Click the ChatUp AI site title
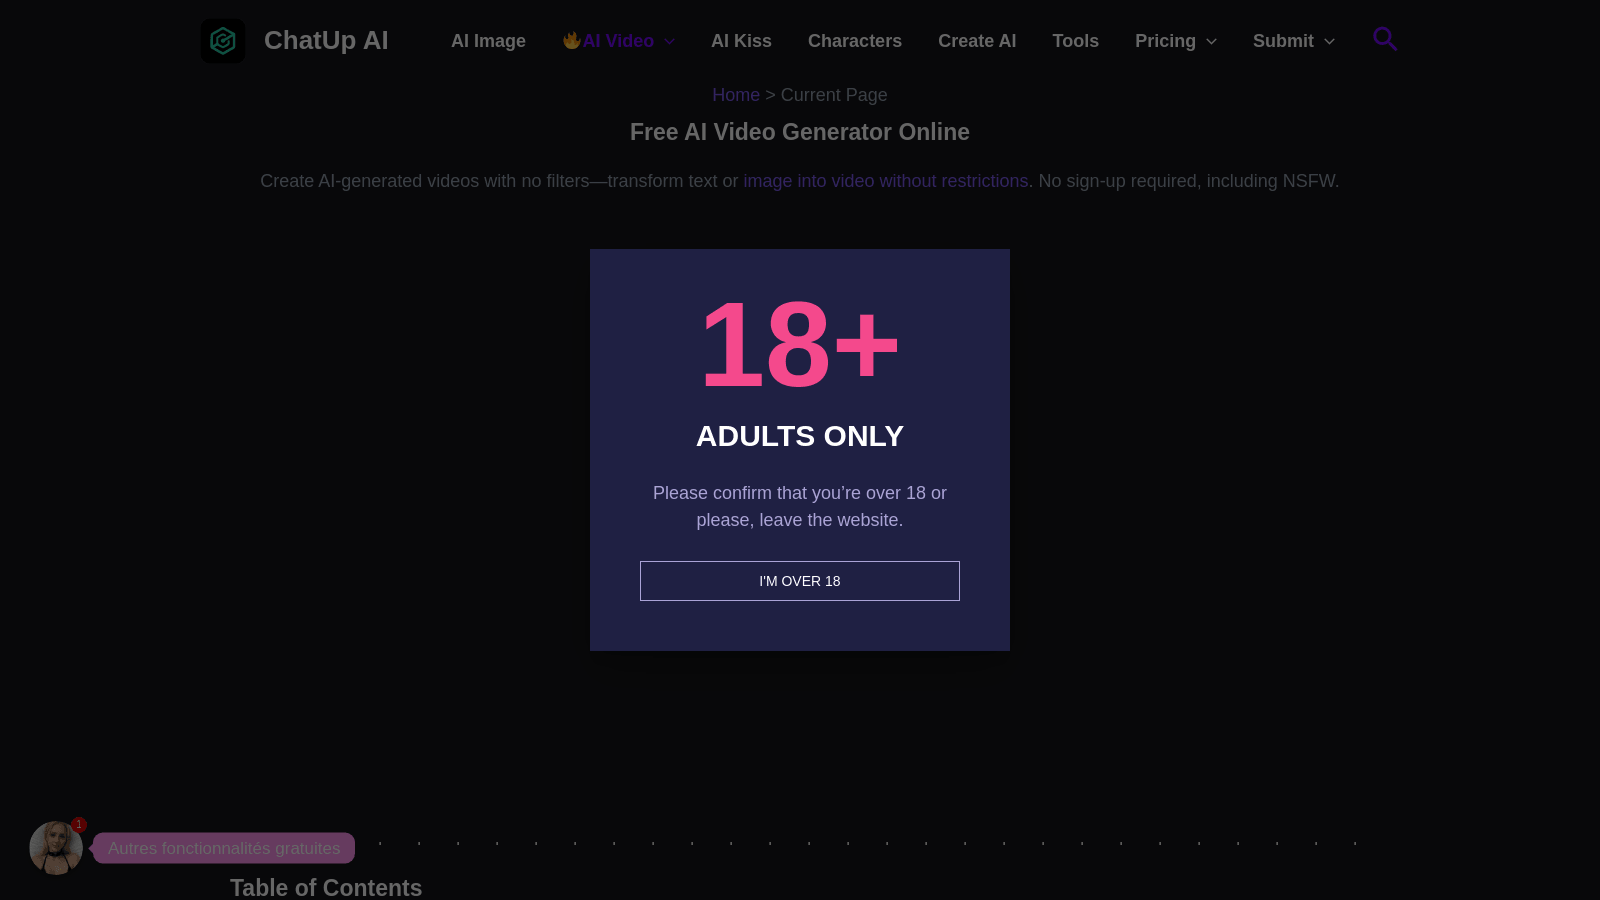 tap(326, 40)
